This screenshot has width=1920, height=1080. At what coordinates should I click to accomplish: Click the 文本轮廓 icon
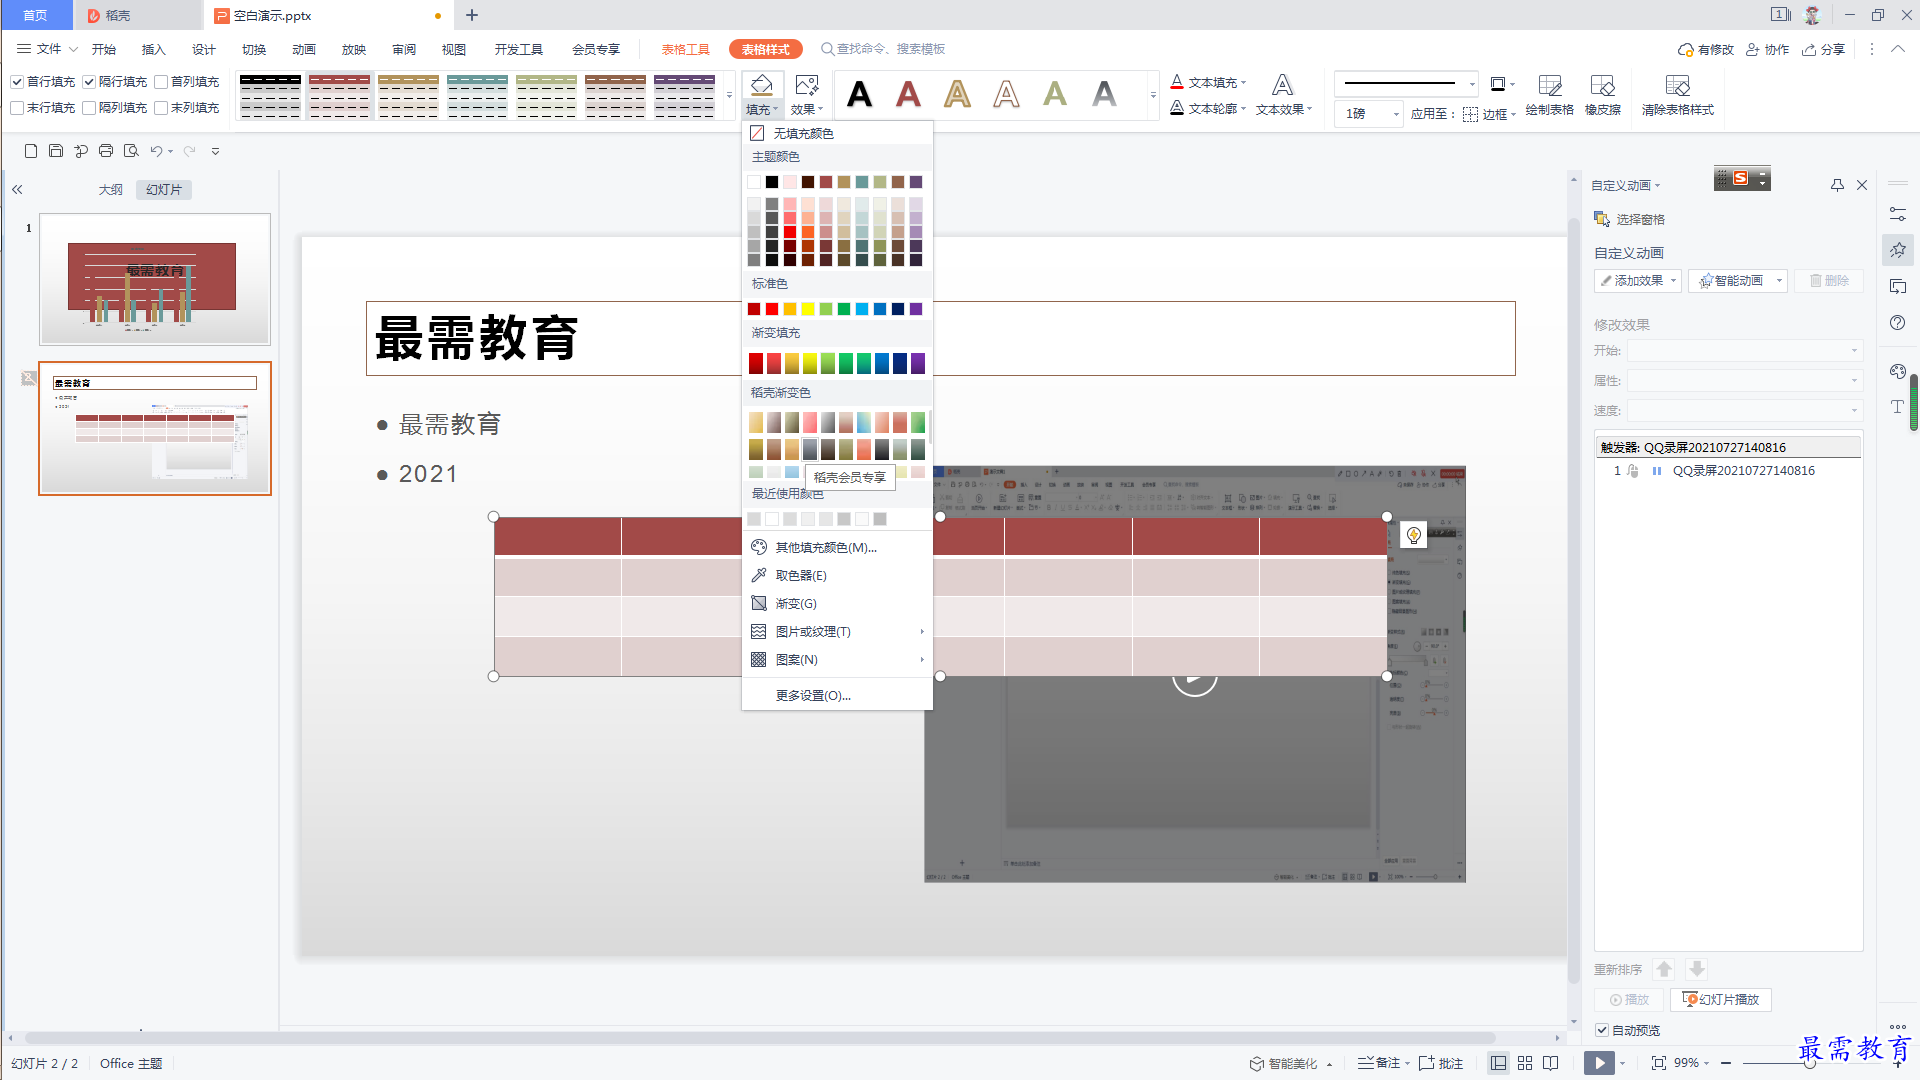pyautogui.click(x=1177, y=108)
